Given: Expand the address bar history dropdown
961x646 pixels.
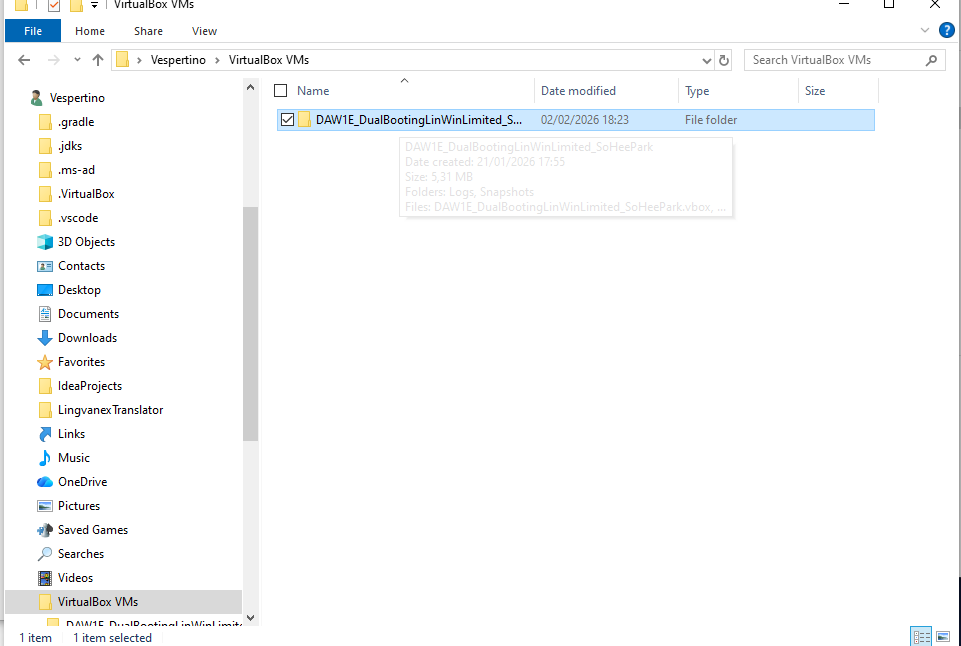Looking at the screenshot, I should click(707, 60).
